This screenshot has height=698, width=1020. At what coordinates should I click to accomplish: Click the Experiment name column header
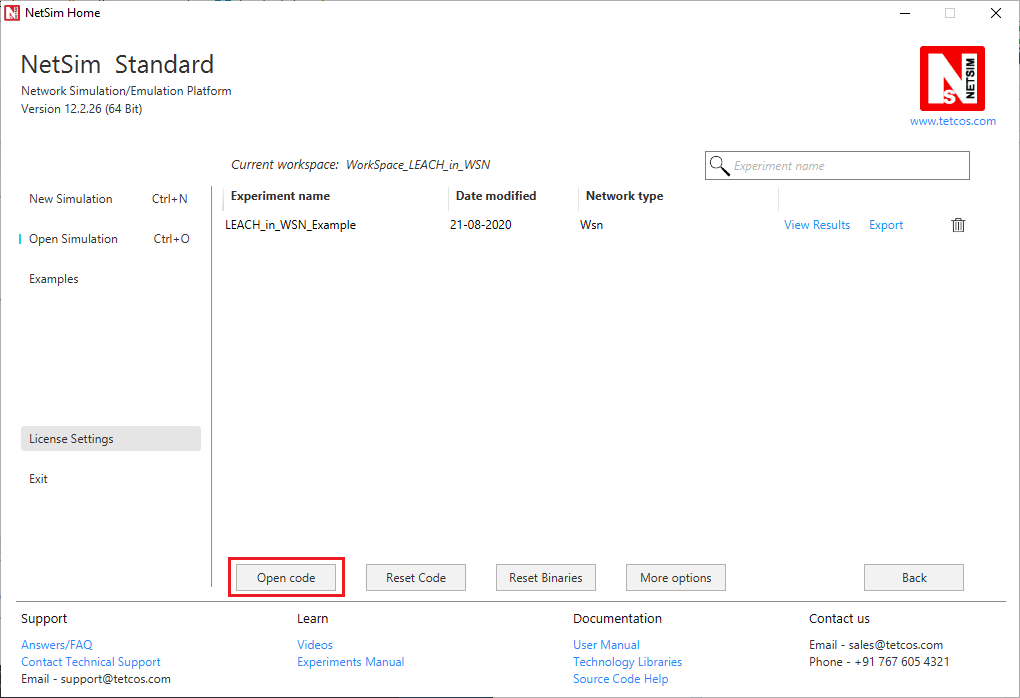[x=280, y=196]
